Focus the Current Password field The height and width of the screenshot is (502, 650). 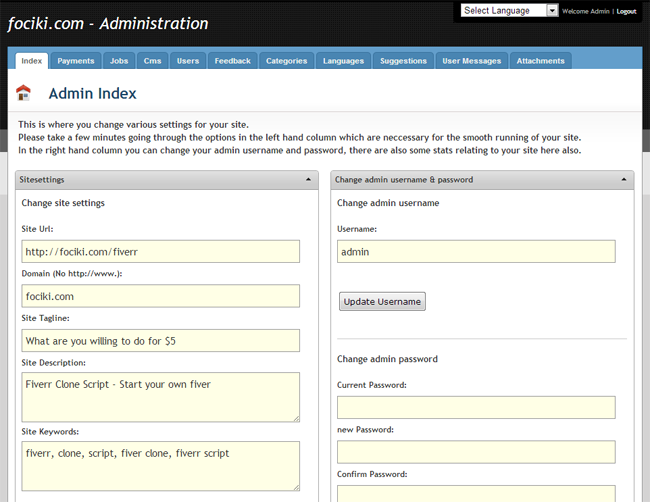click(x=476, y=407)
